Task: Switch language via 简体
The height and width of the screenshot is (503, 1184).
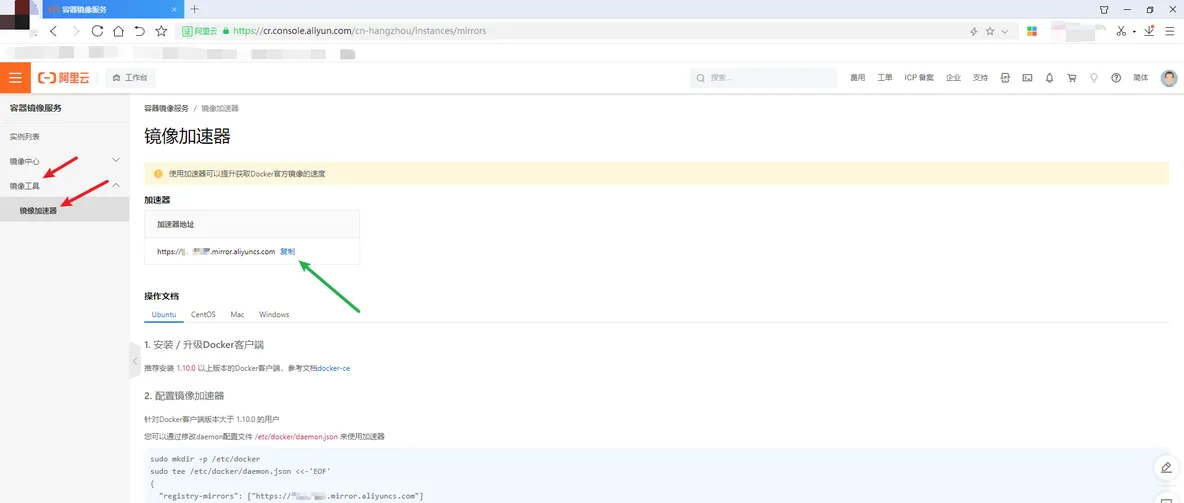Action: click(x=1141, y=78)
